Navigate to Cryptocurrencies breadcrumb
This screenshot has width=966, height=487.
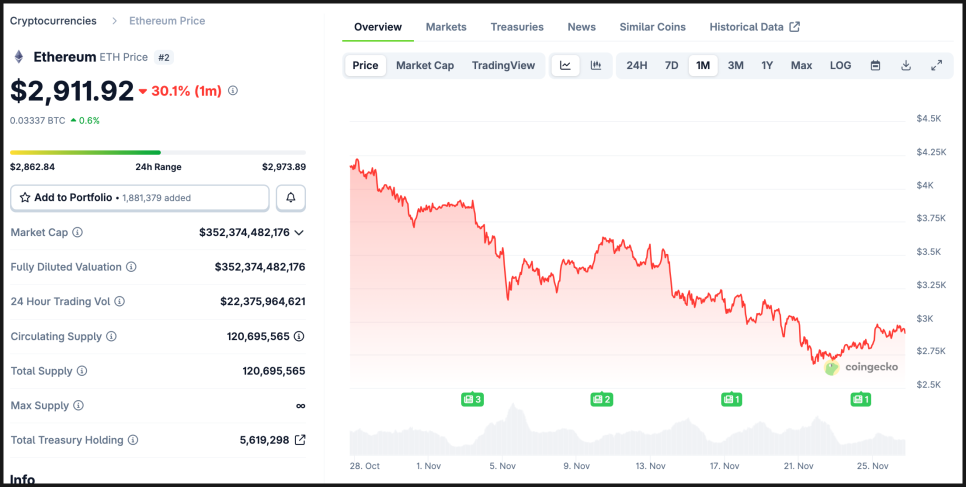53,21
